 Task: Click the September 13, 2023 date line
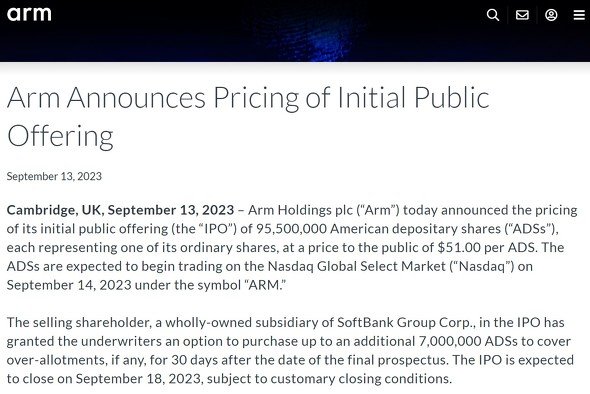(54, 176)
